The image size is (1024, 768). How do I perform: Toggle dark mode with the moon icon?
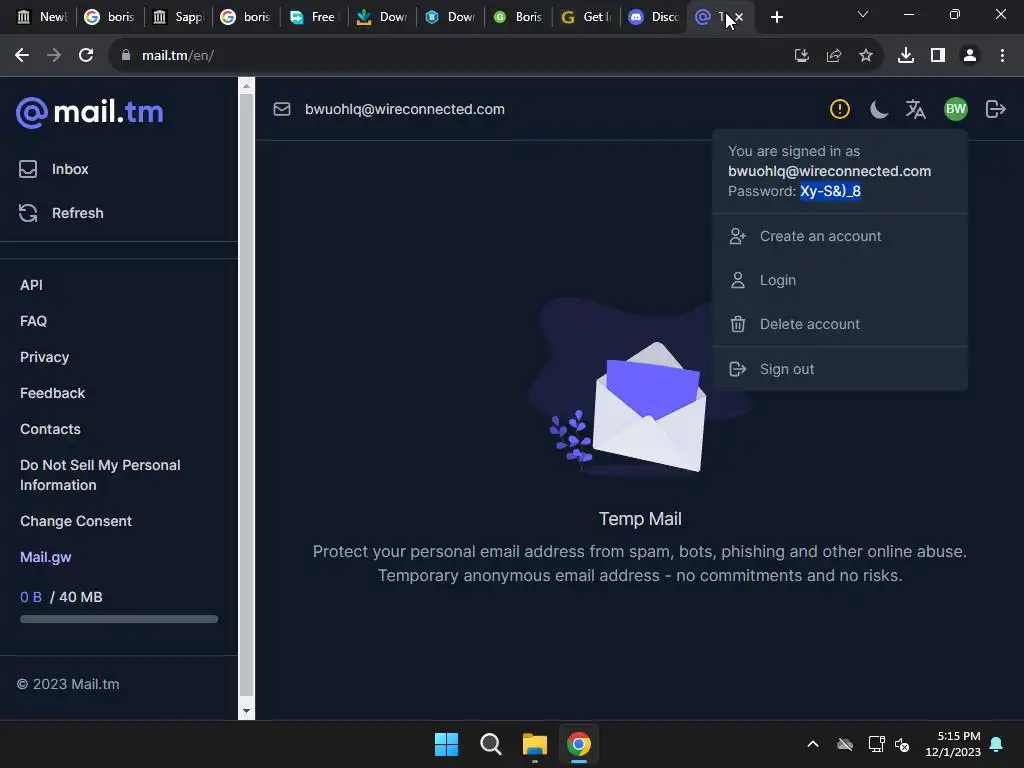point(878,109)
